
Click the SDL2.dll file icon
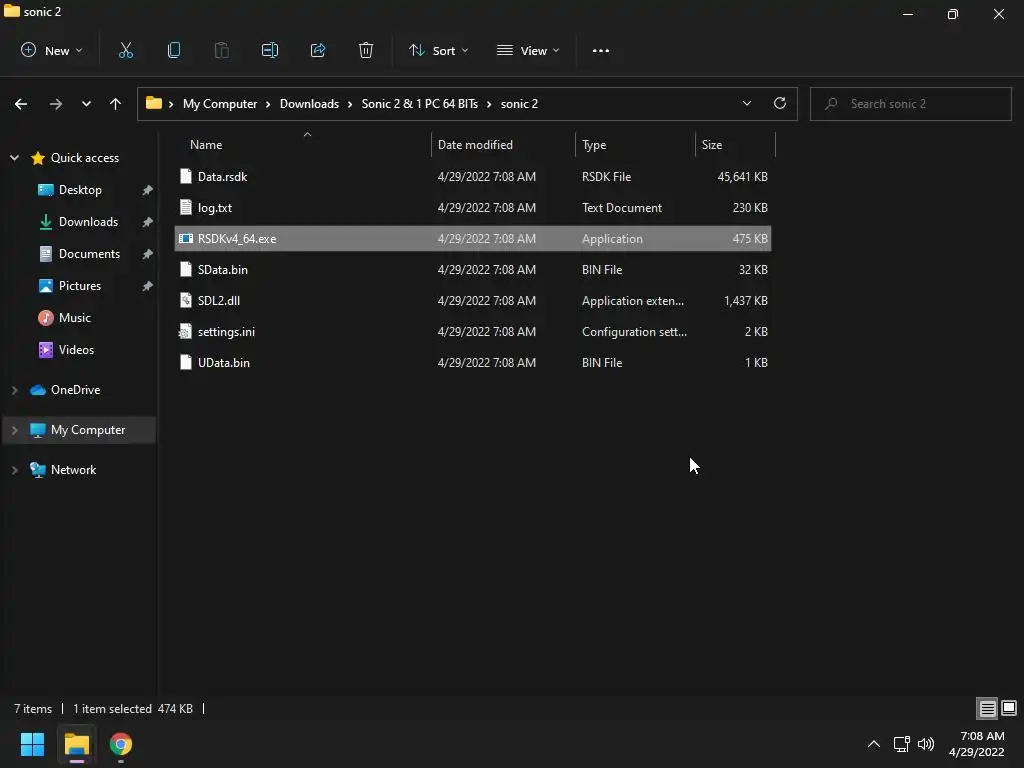185,300
